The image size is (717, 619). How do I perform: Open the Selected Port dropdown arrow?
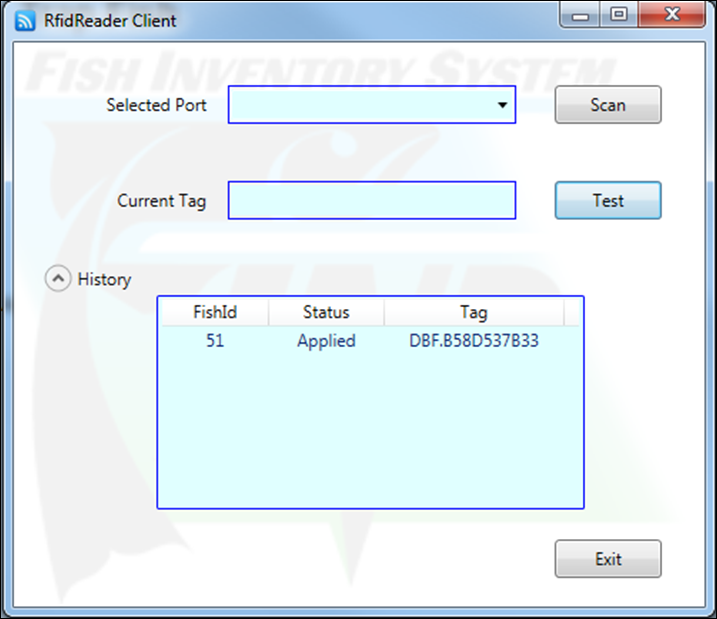click(502, 105)
